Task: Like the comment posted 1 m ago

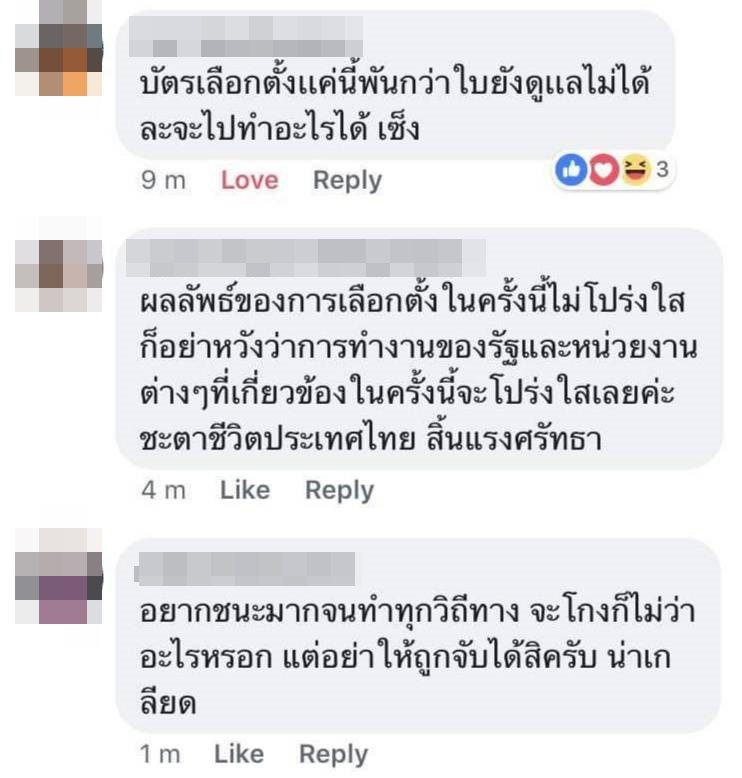Action: [x=239, y=754]
